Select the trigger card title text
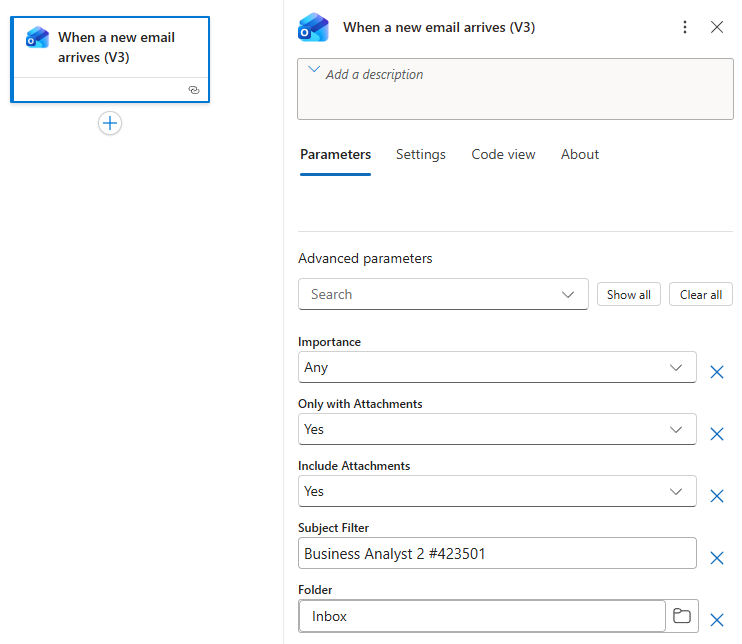 pyautogui.click(x=116, y=47)
